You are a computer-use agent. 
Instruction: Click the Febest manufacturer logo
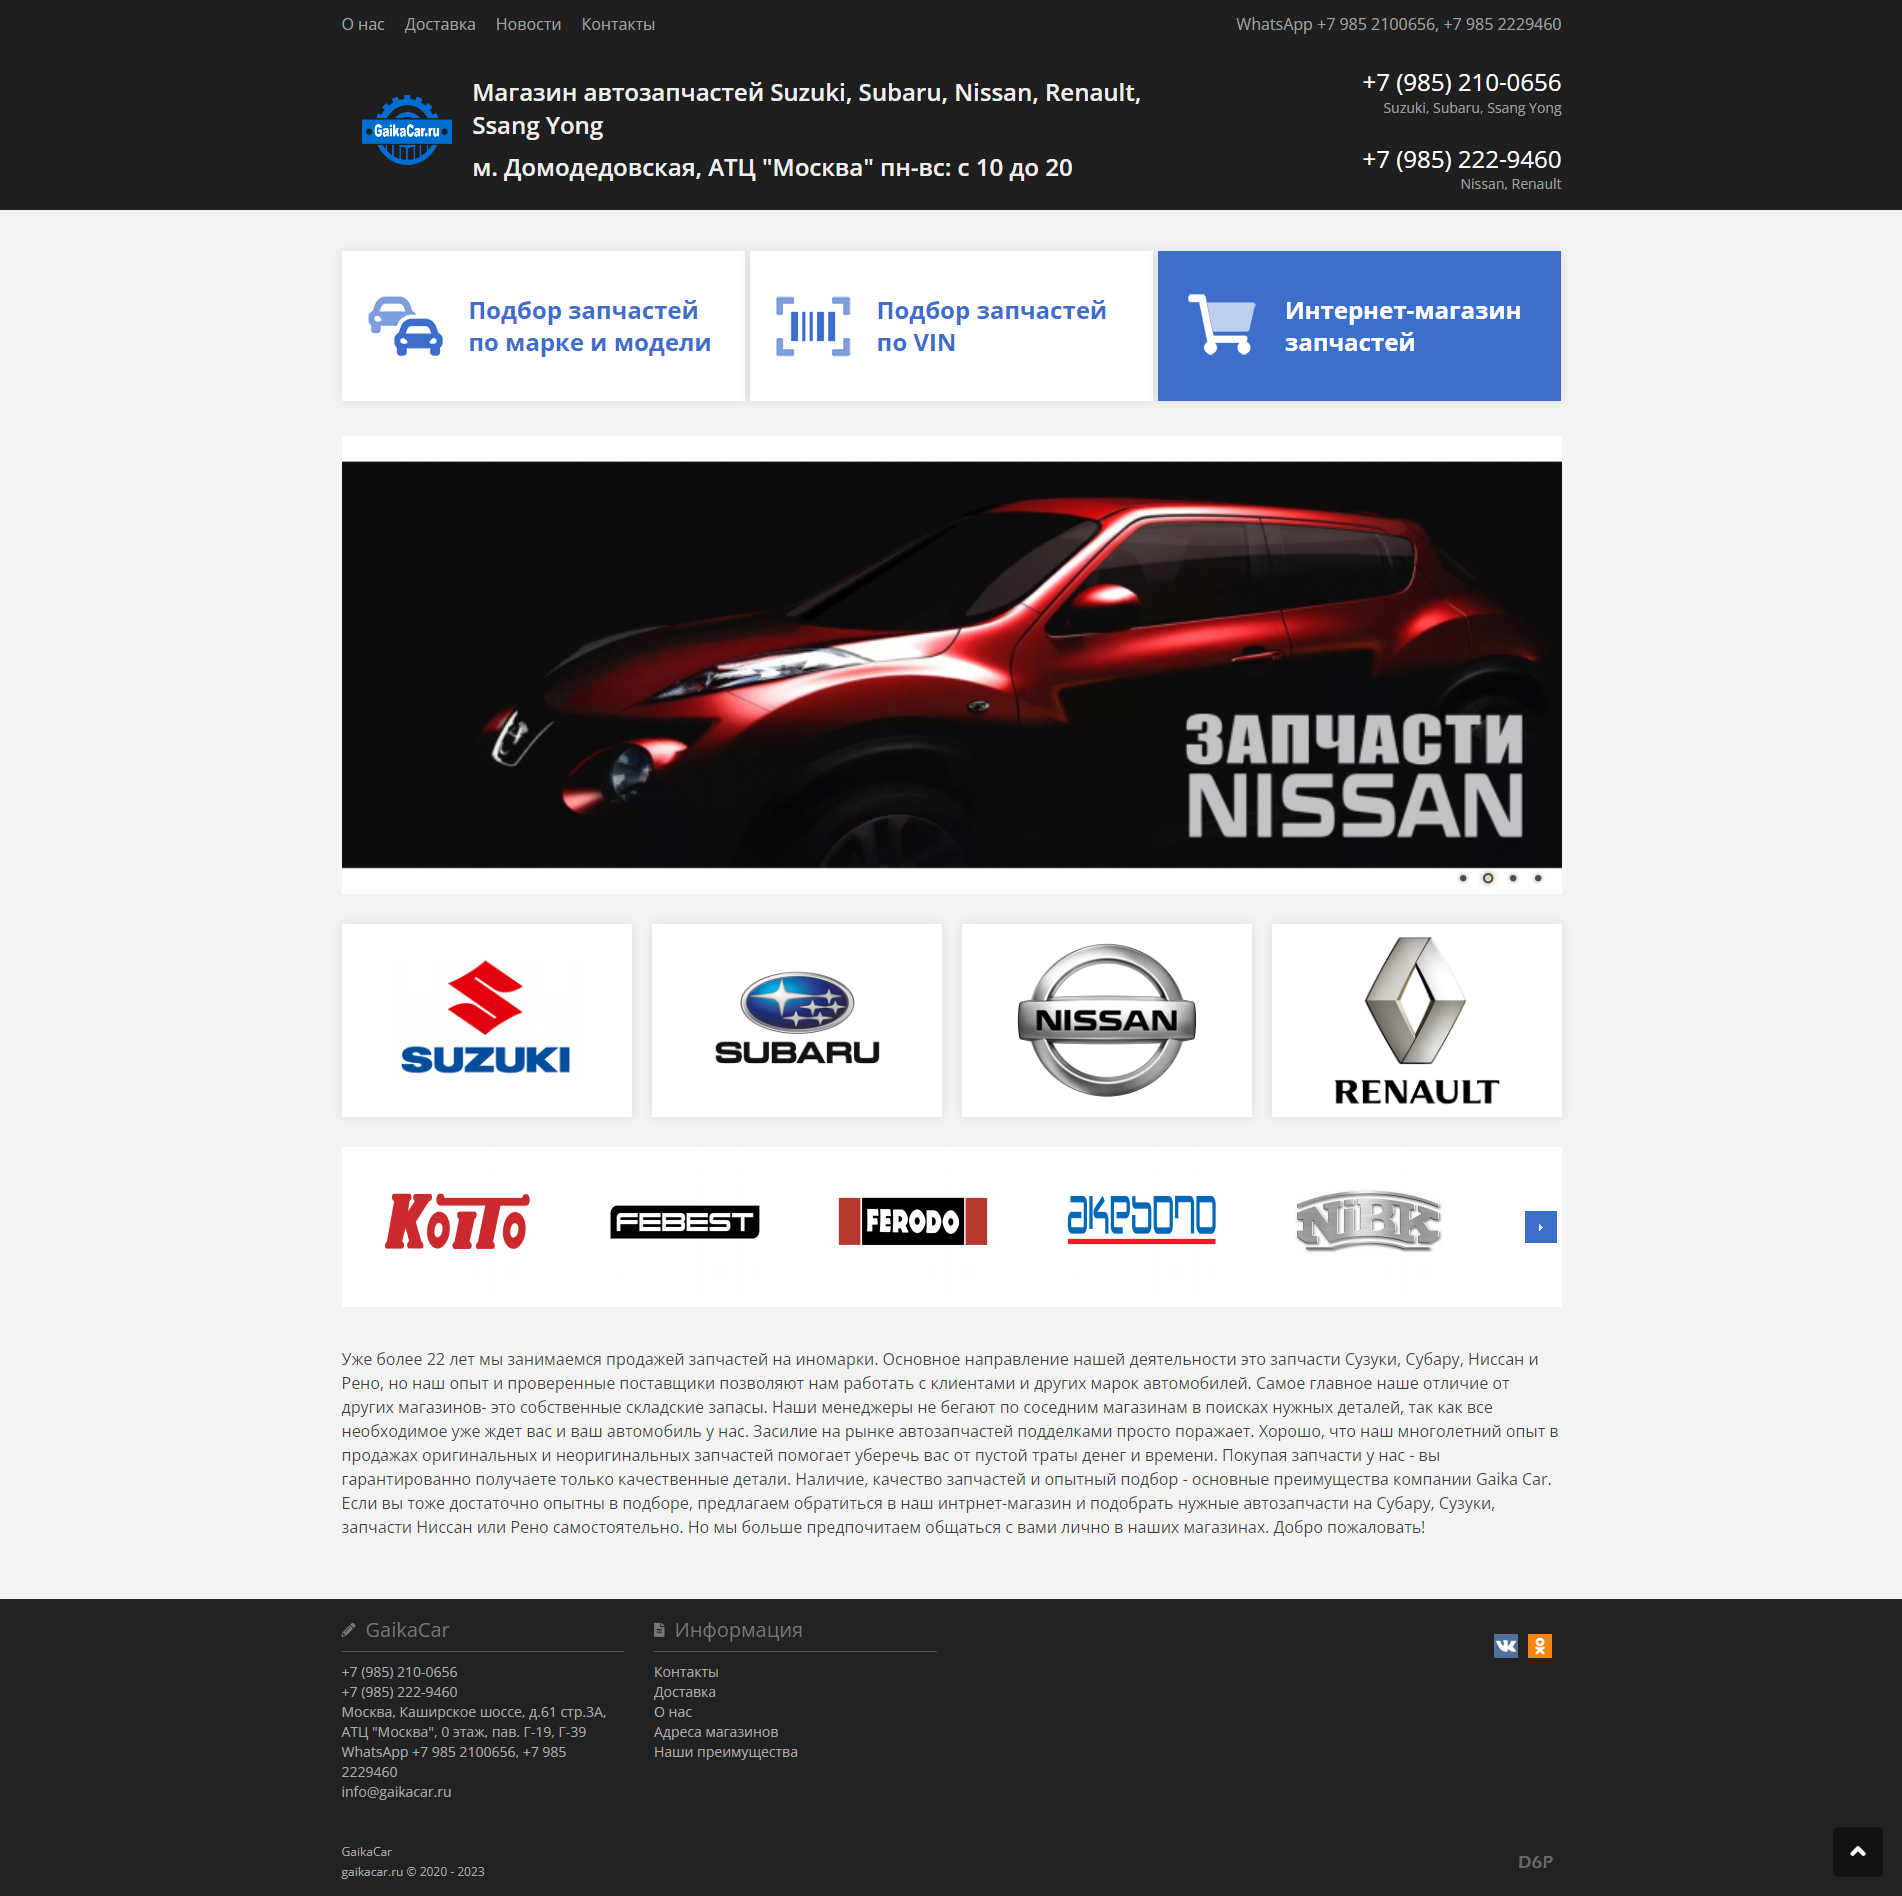(x=685, y=1222)
